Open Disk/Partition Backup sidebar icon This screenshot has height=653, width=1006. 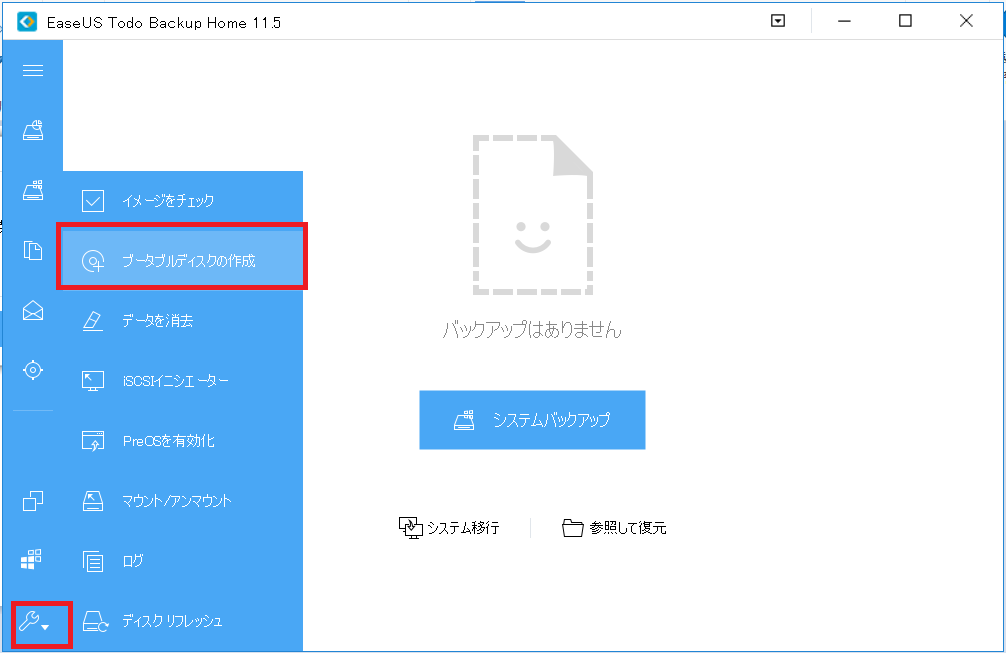pos(33,130)
